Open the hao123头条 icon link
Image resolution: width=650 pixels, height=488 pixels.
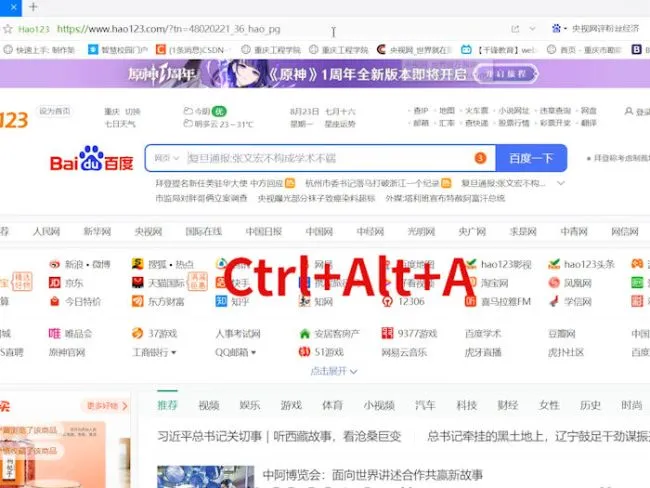coord(554,264)
